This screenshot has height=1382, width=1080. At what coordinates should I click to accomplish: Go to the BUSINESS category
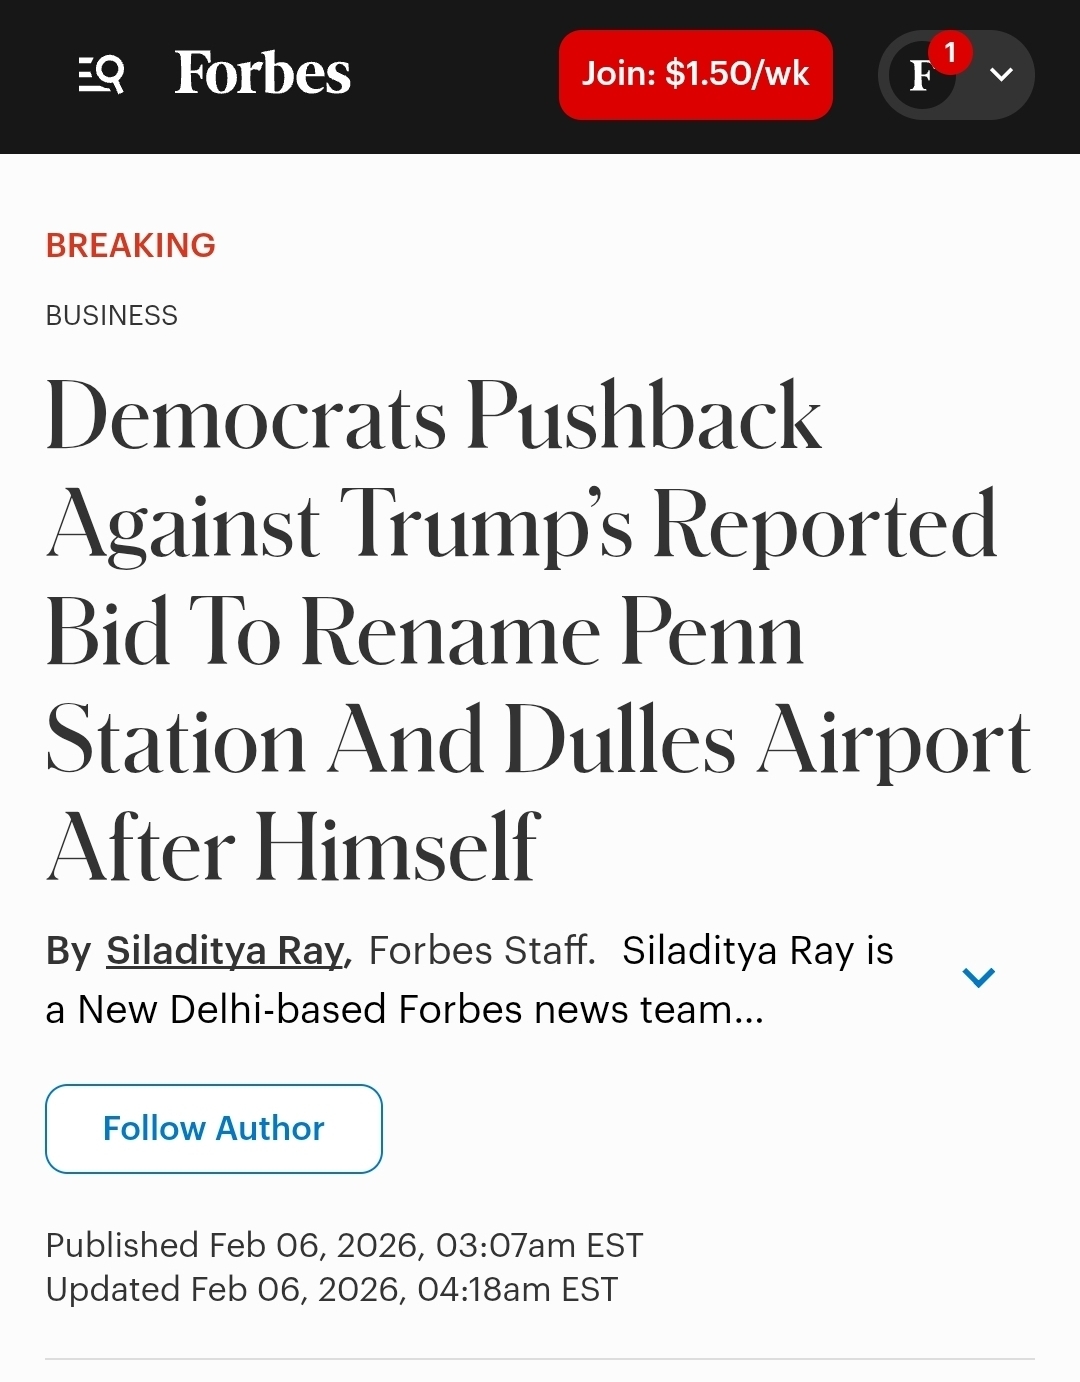tap(112, 316)
